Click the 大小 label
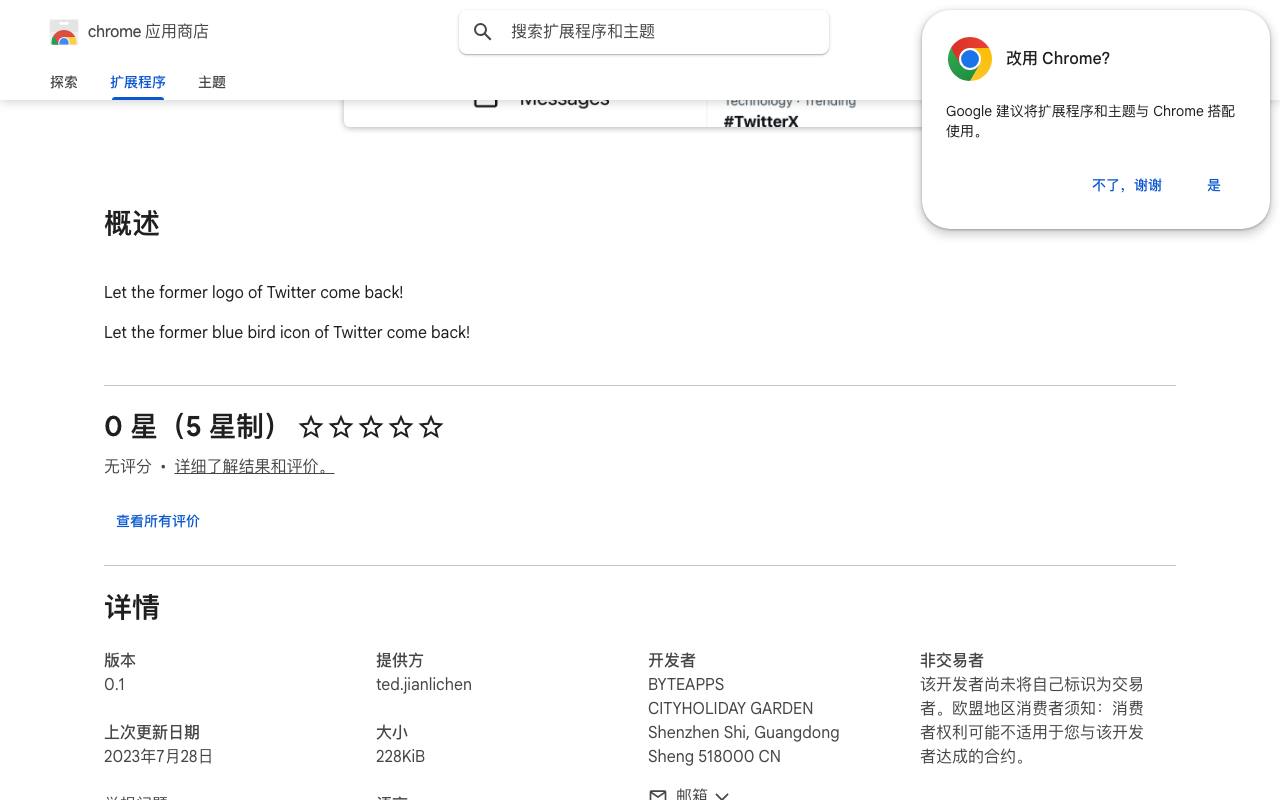 click(x=392, y=733)
